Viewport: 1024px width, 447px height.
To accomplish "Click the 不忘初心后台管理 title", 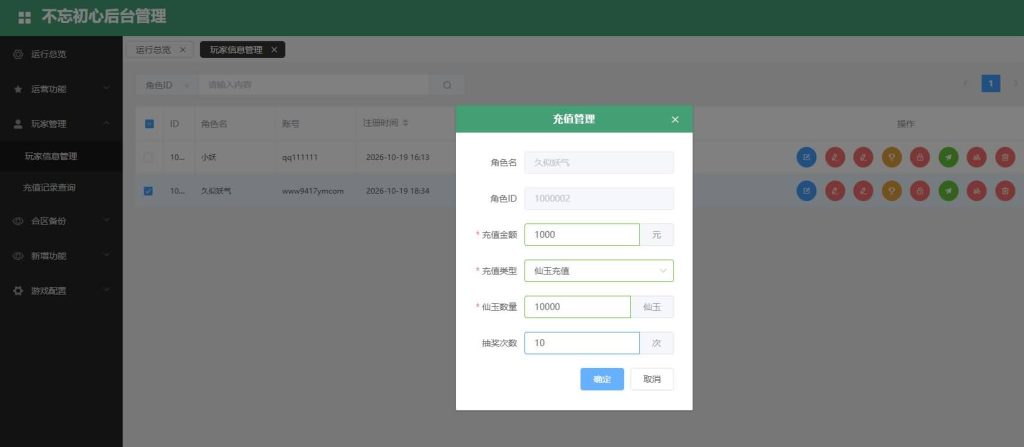I will point(104,17).
